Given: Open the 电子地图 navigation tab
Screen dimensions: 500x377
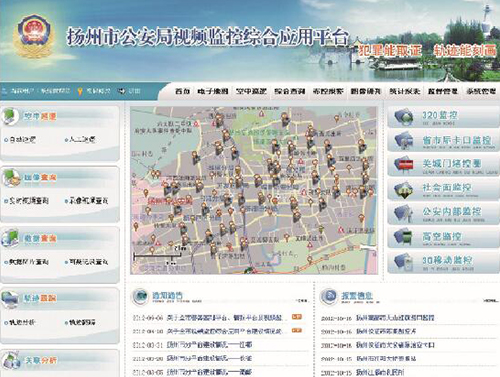Looking at the screenshot, I should (x=213, y=91).
